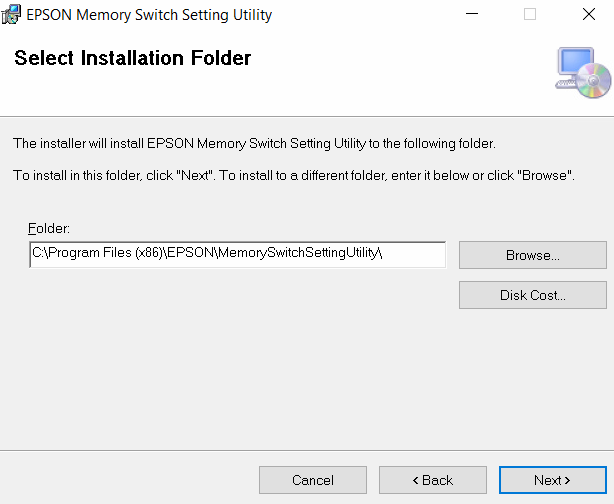Click the 'installer will install' description line

pyautogui.click(x=253, y=143)
